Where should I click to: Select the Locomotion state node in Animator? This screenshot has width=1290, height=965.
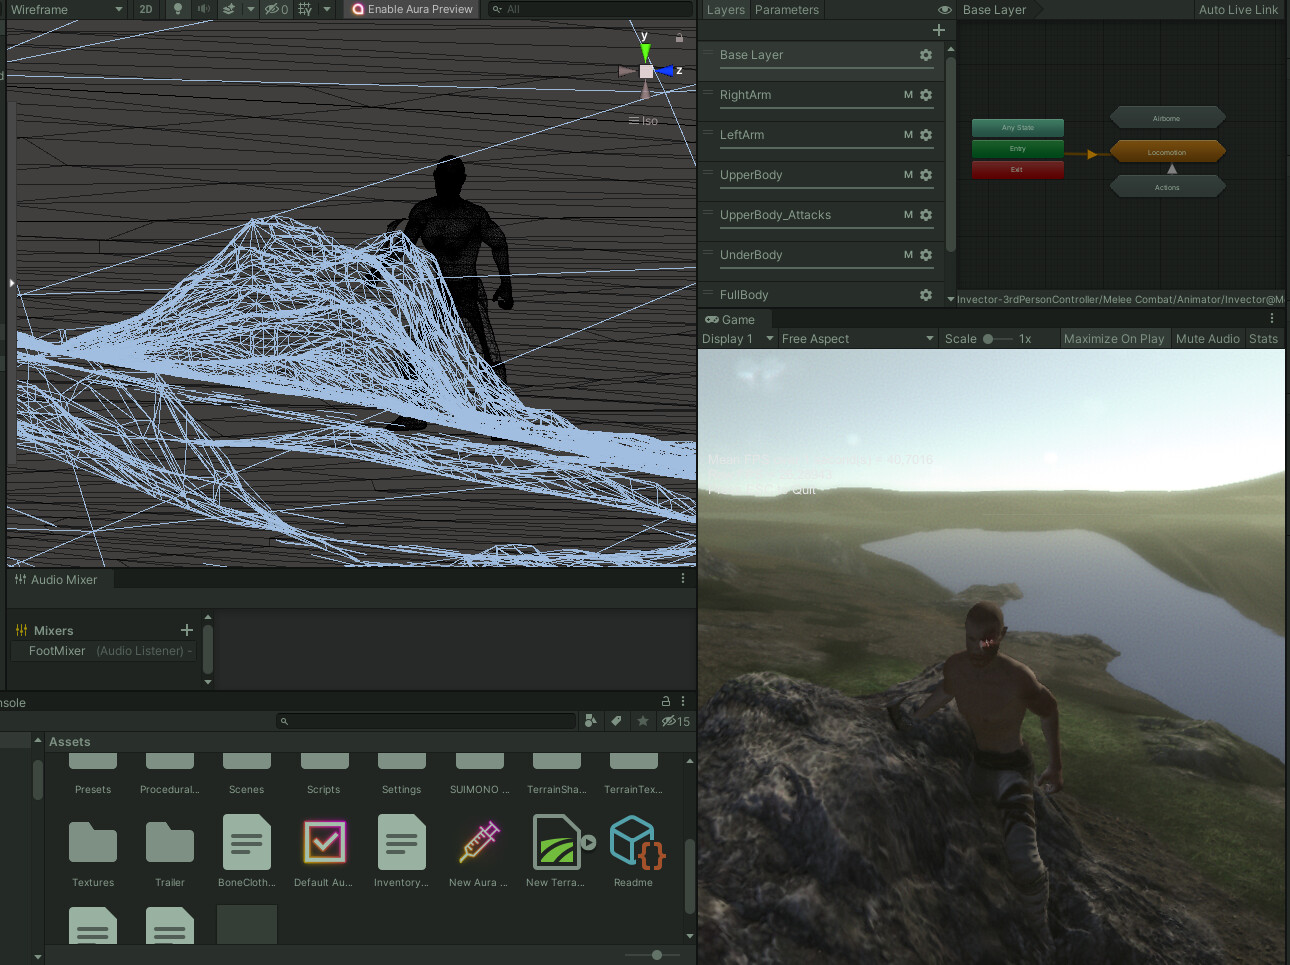[1166, 151]
